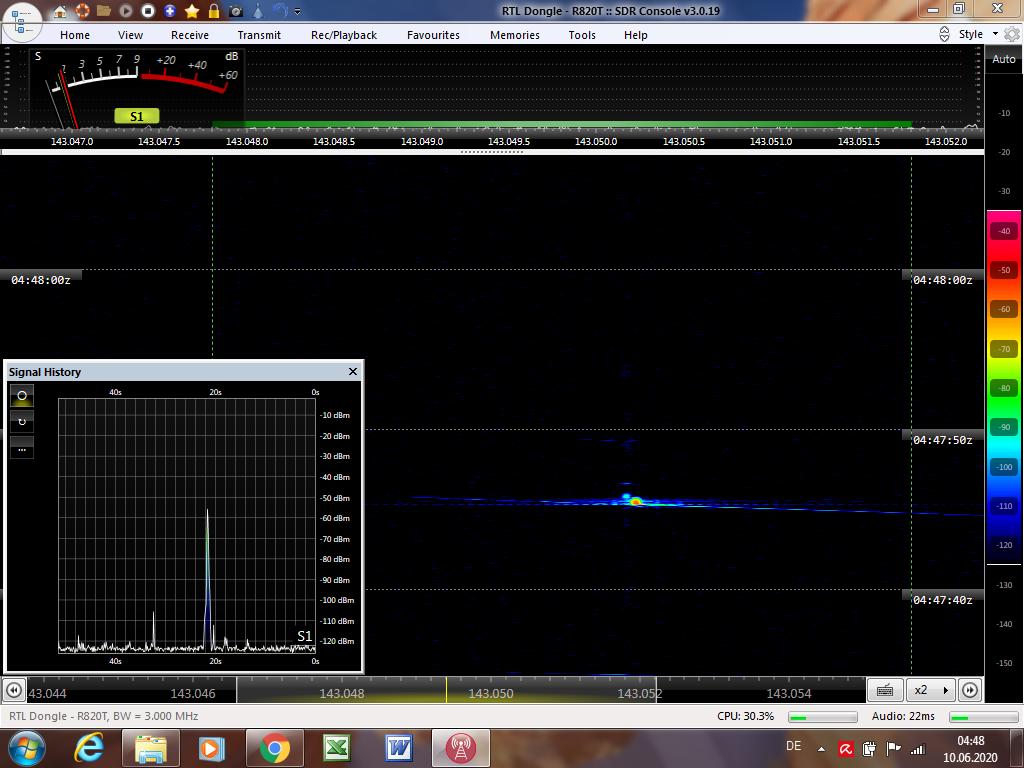Open Internet Explorer from the taskbar
Screen dimensions: 1024x768
click(x=89, y=748)
